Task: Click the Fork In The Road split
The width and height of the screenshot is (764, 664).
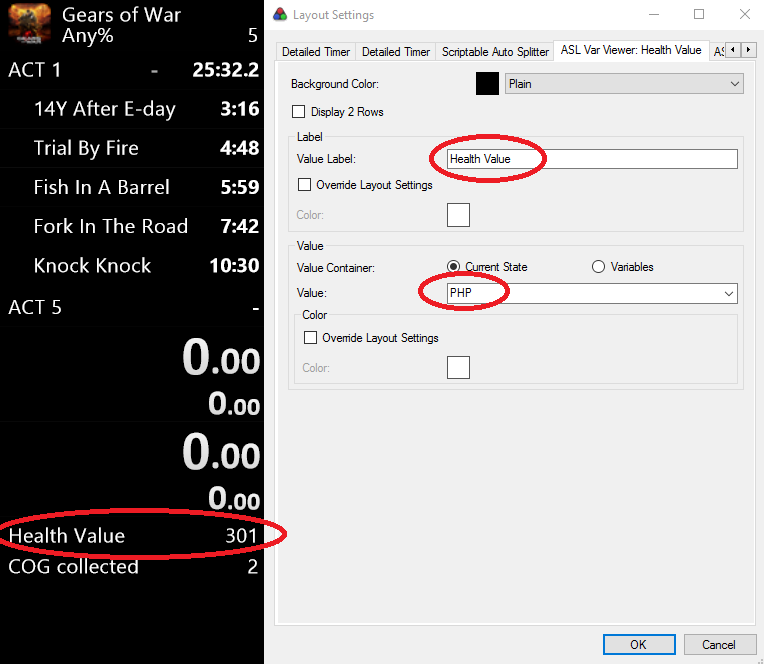Action: pos(132,226)
